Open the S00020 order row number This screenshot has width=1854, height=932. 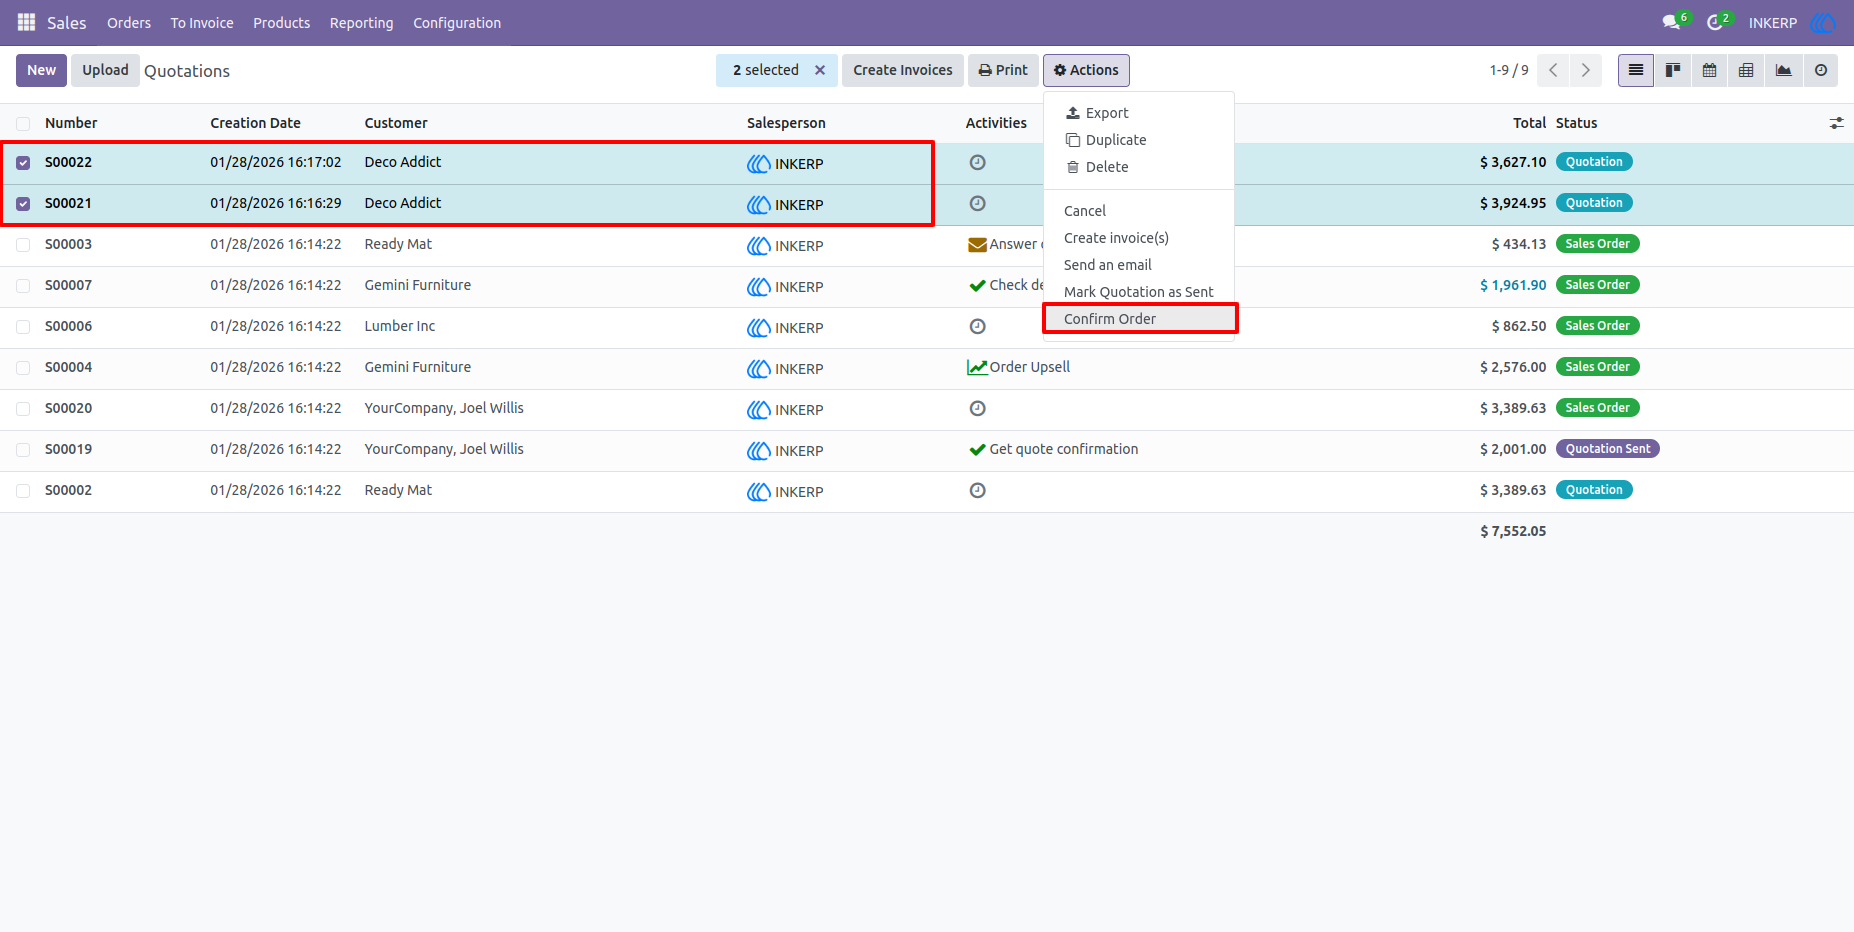[x=68, y=408]
